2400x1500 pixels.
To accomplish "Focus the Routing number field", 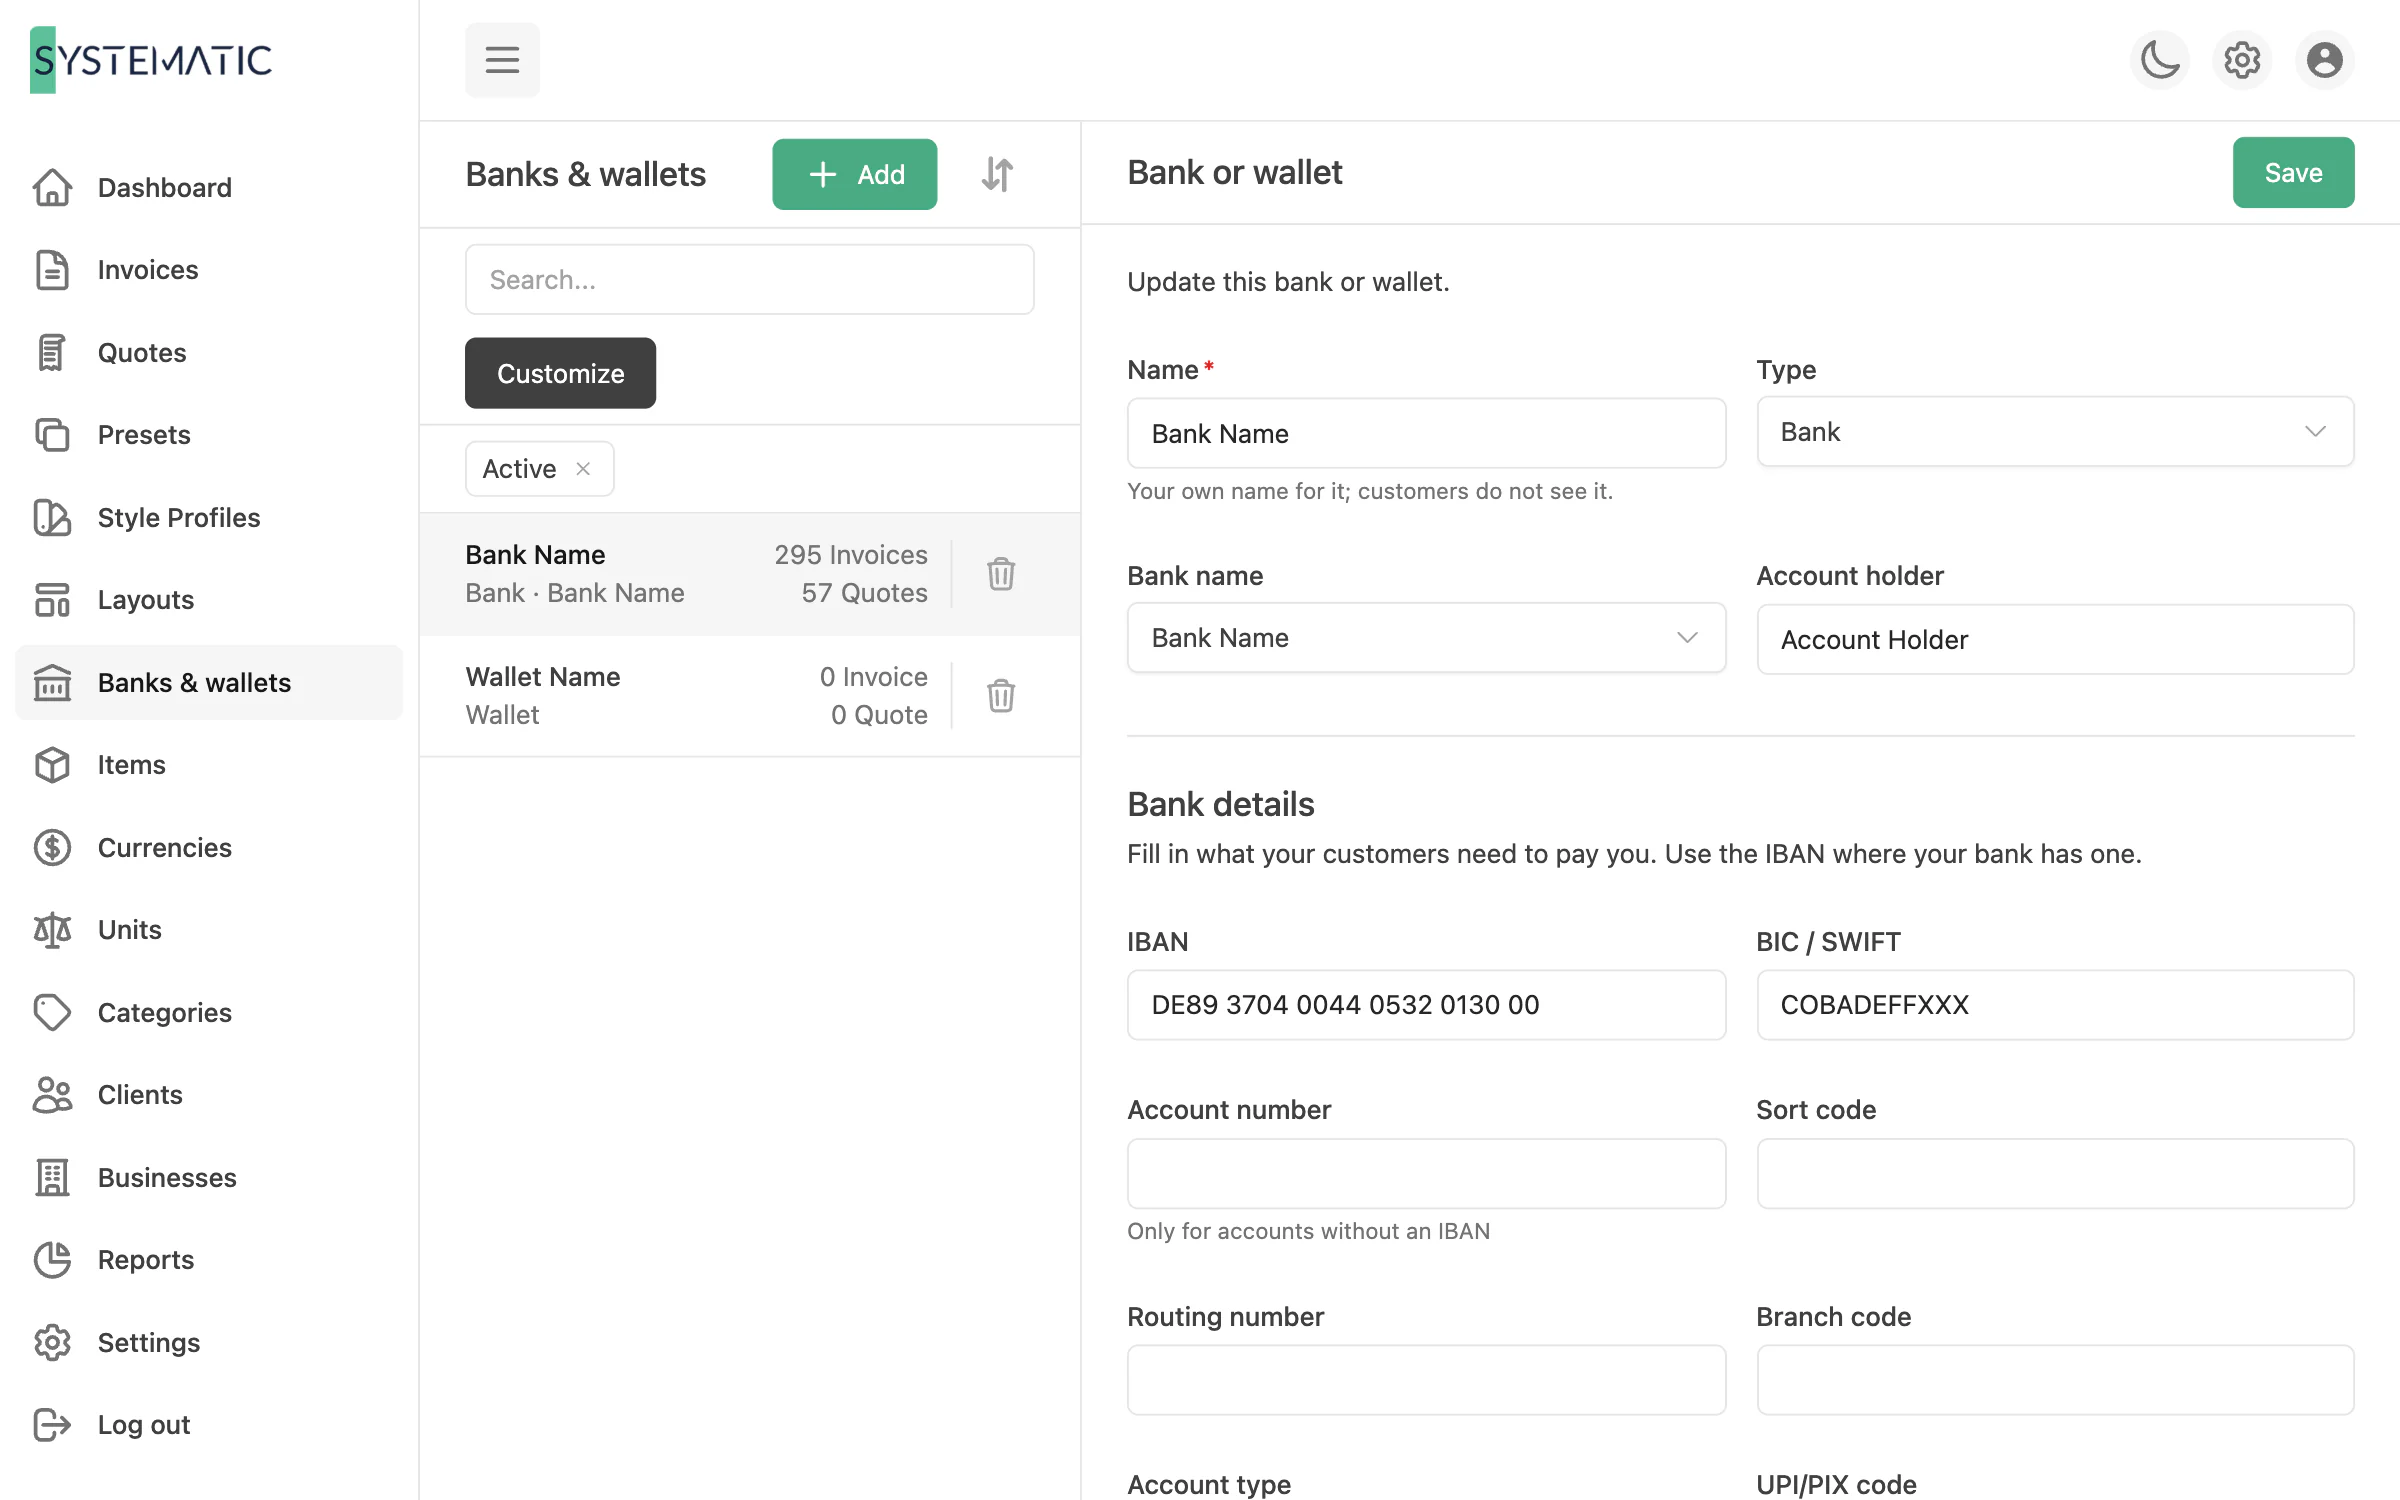I will point(1426,1380).
